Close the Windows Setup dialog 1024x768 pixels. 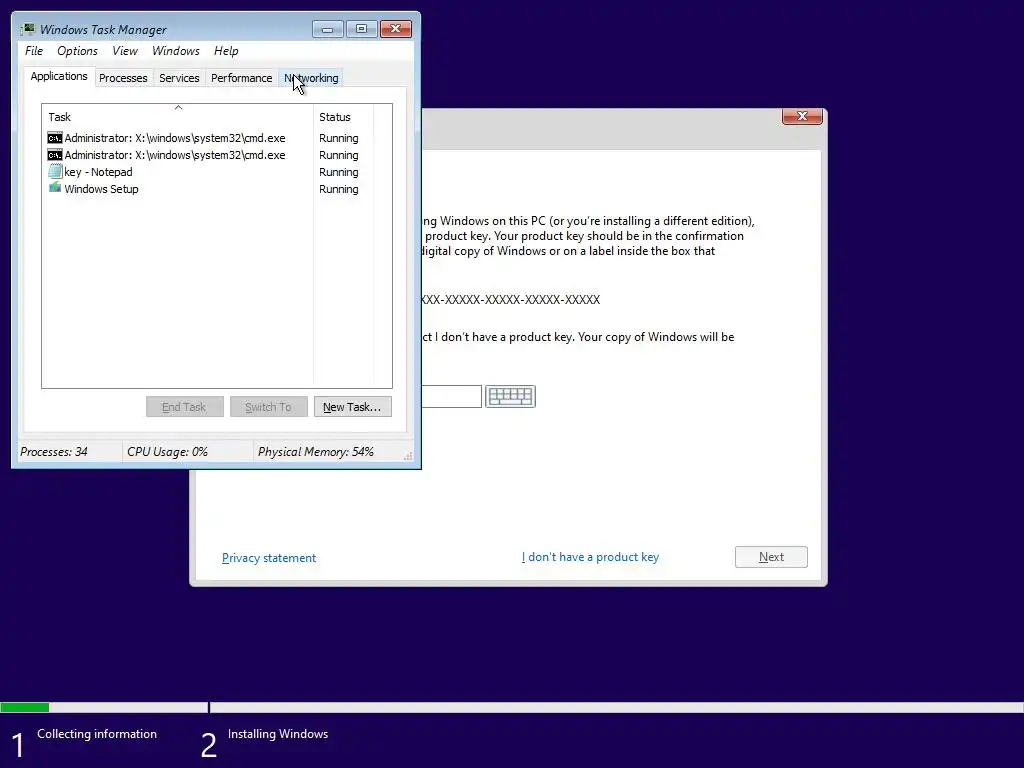802,116
